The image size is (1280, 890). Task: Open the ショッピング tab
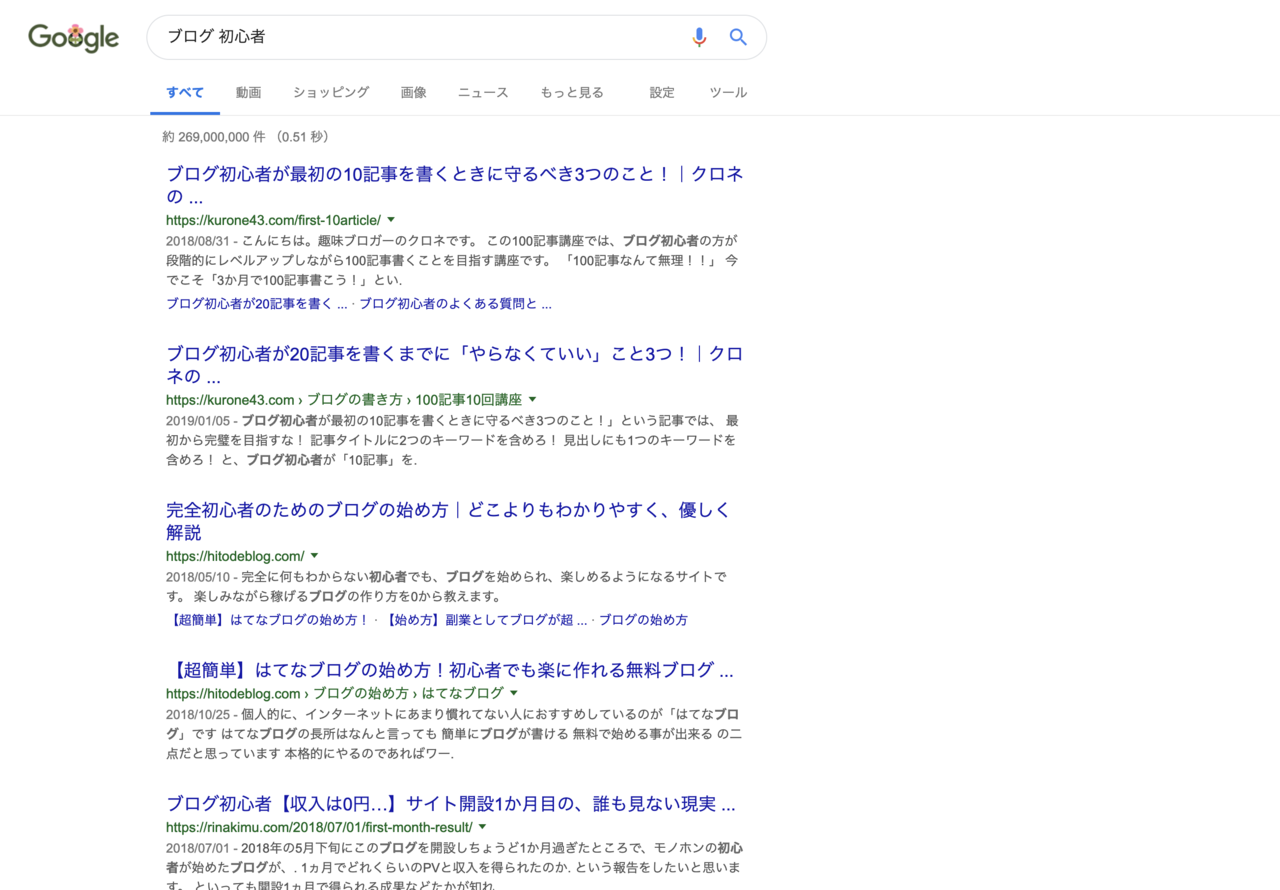(x=331, y=92)
